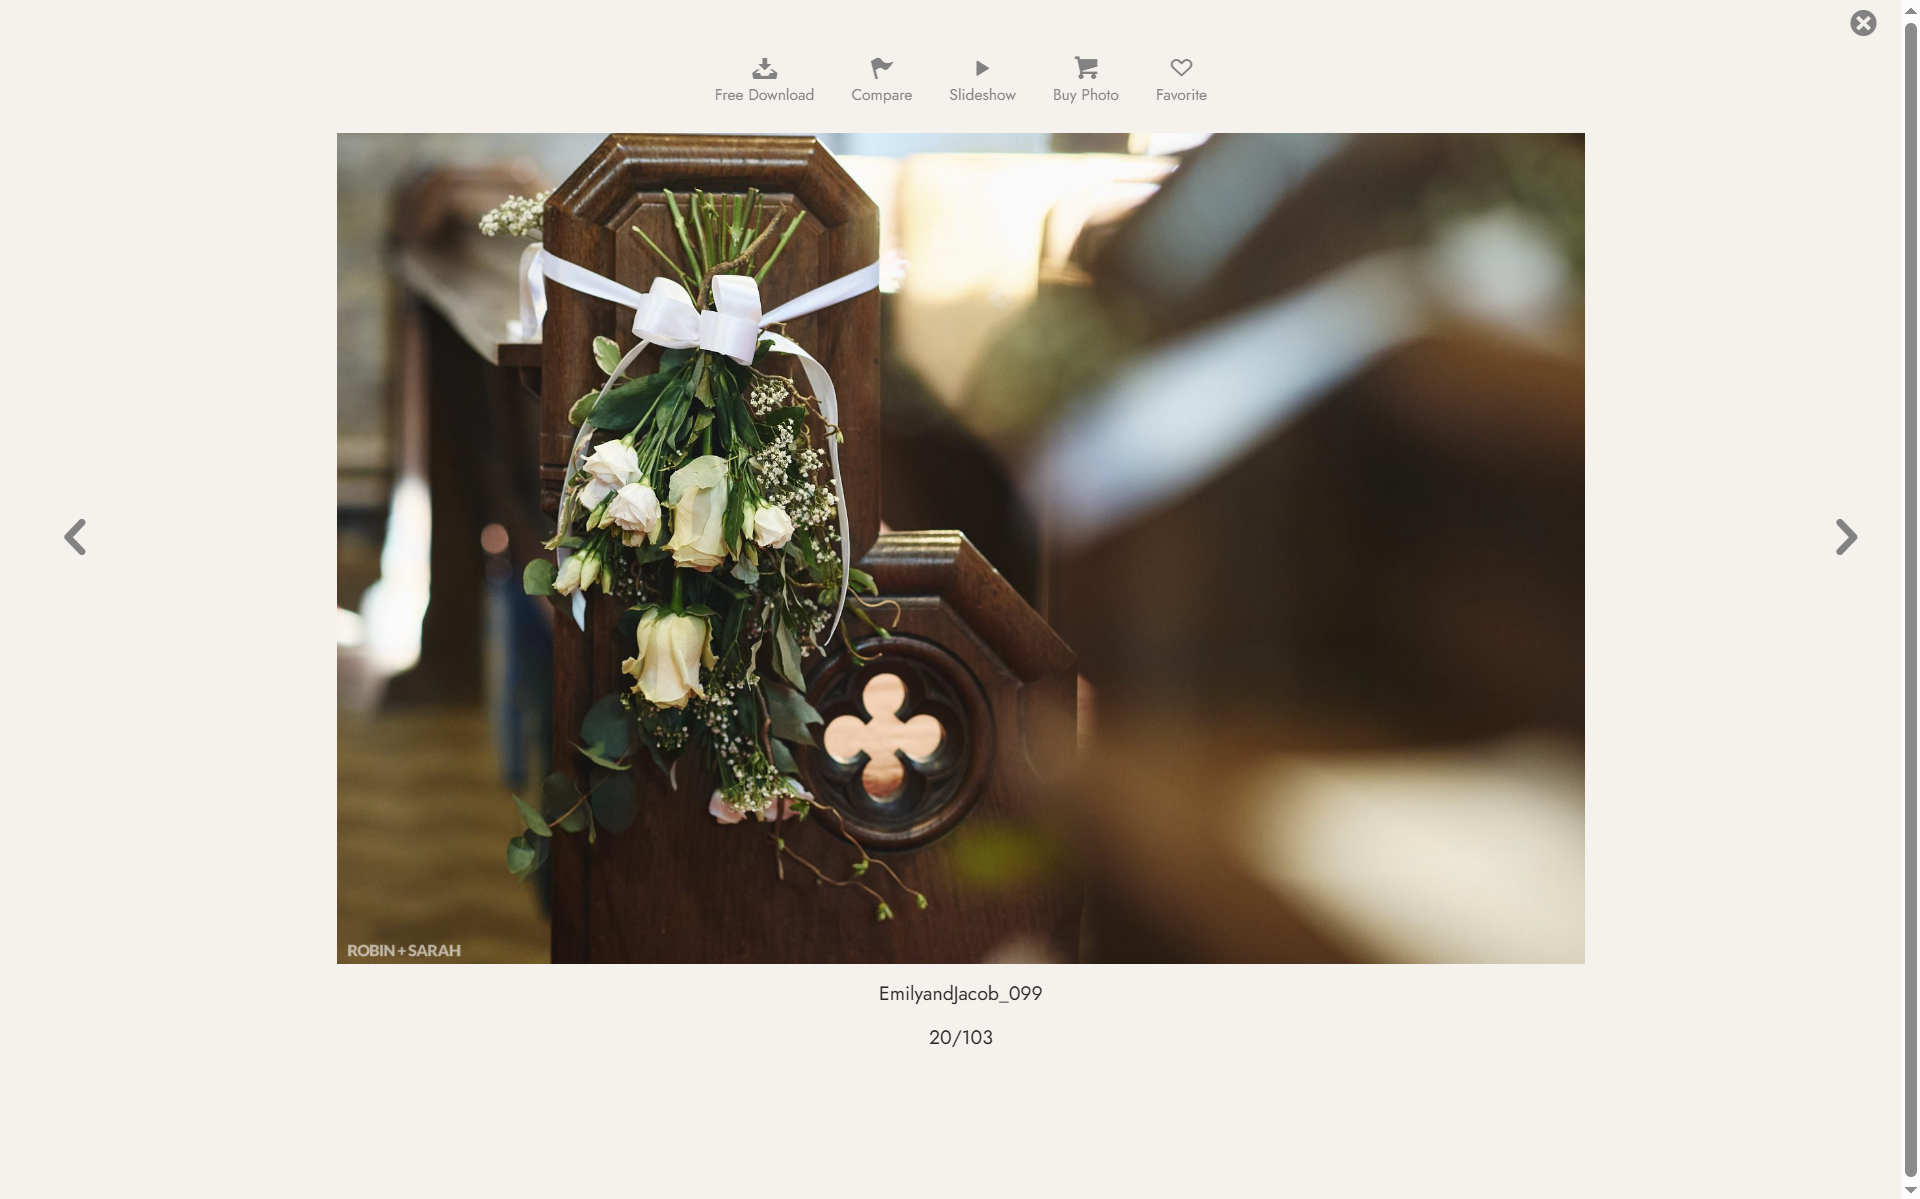Click the Compare label
Image resolution: width=1920 pixels, height=1199 pixels.
coord(881,95)
